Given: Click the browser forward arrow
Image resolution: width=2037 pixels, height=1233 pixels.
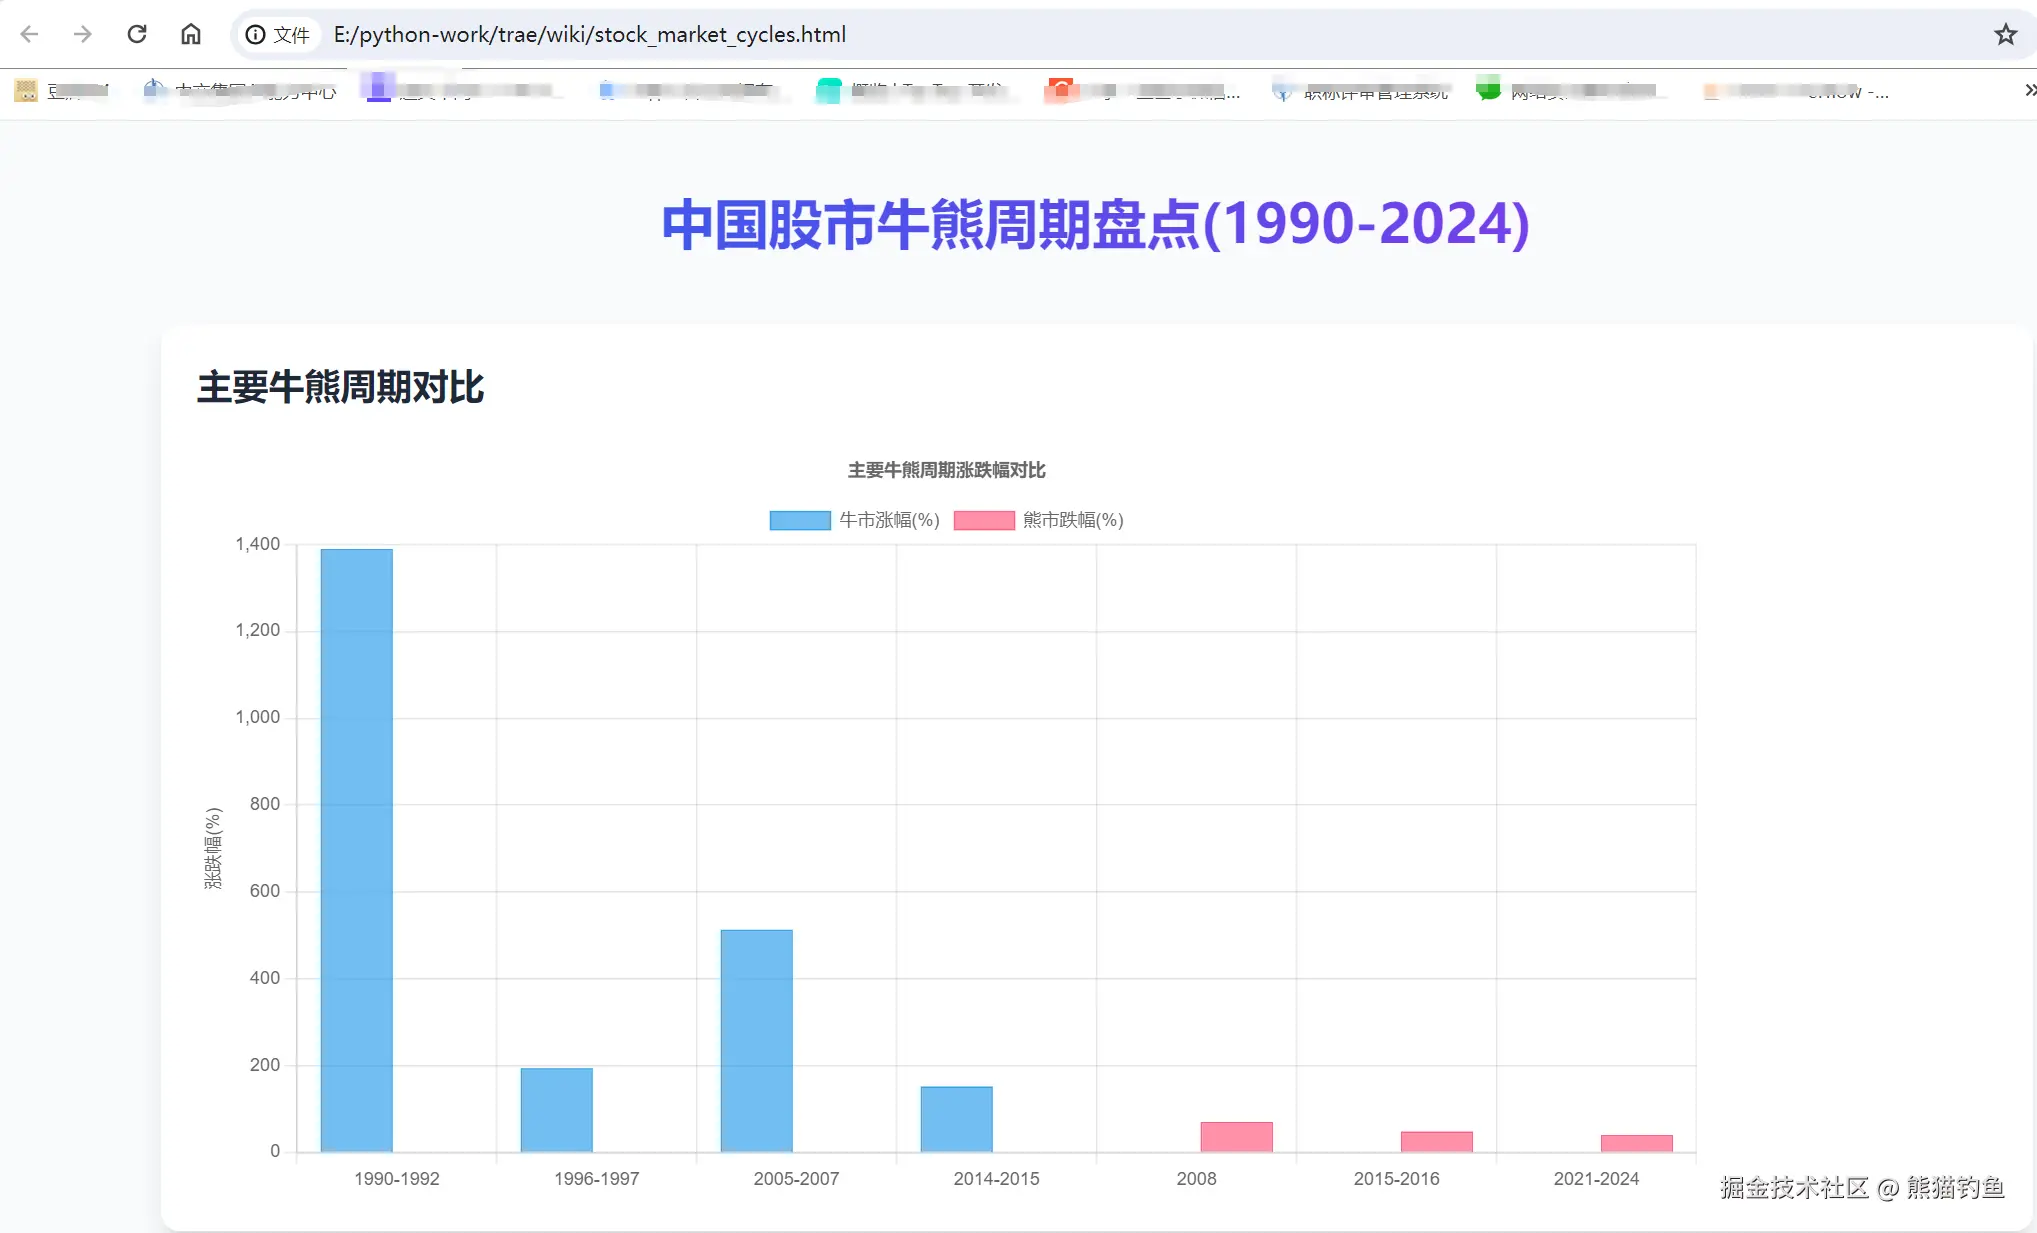Looking at the screenshot, I should point(83,34).
